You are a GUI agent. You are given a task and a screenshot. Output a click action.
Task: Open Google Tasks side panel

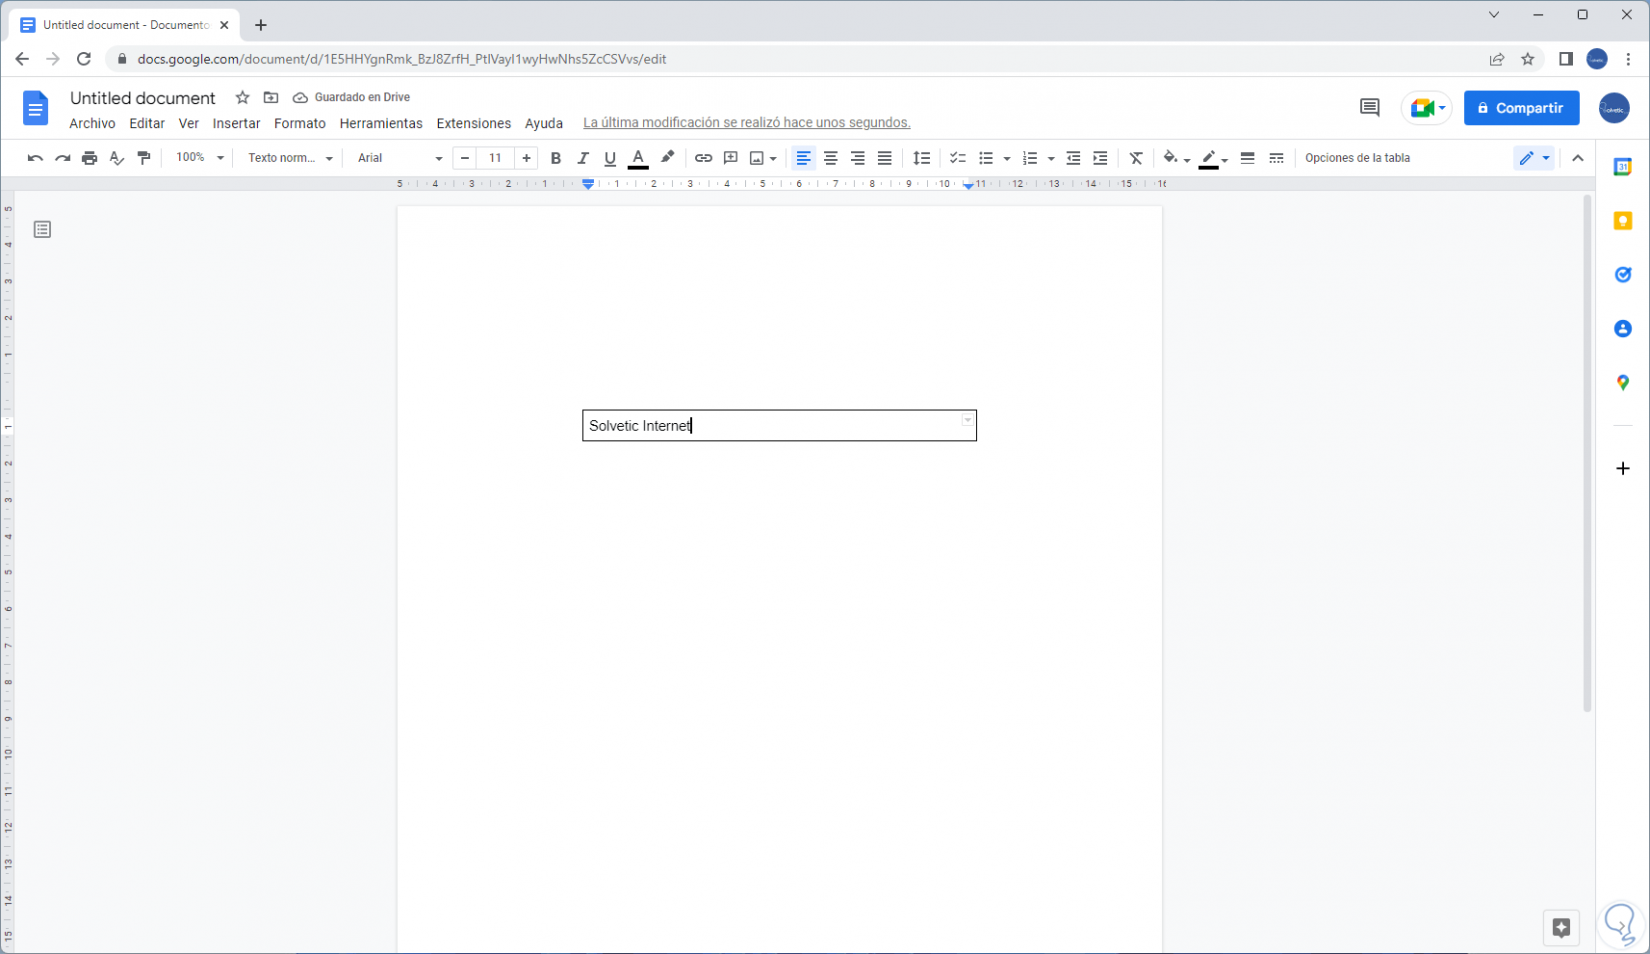click(x=1623, y=275)
